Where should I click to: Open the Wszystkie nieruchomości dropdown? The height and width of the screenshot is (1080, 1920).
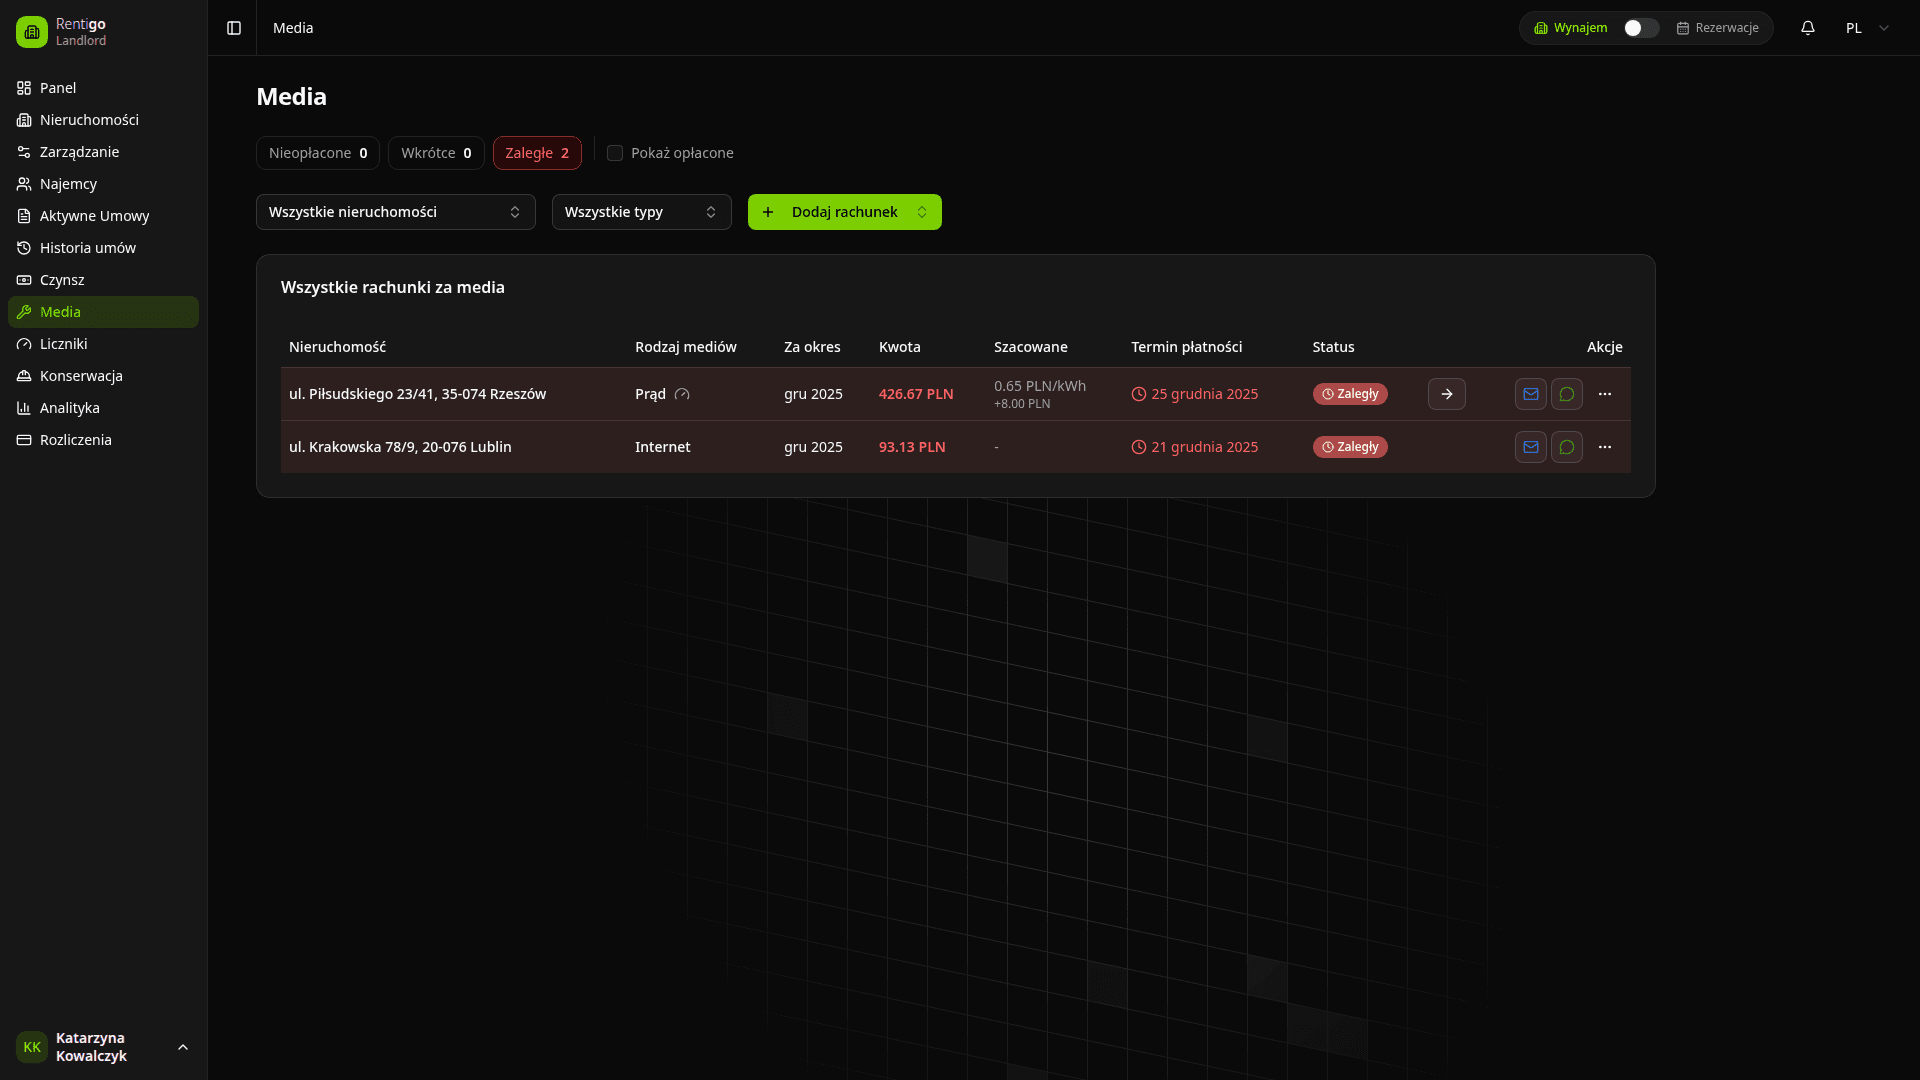(395, 212)
